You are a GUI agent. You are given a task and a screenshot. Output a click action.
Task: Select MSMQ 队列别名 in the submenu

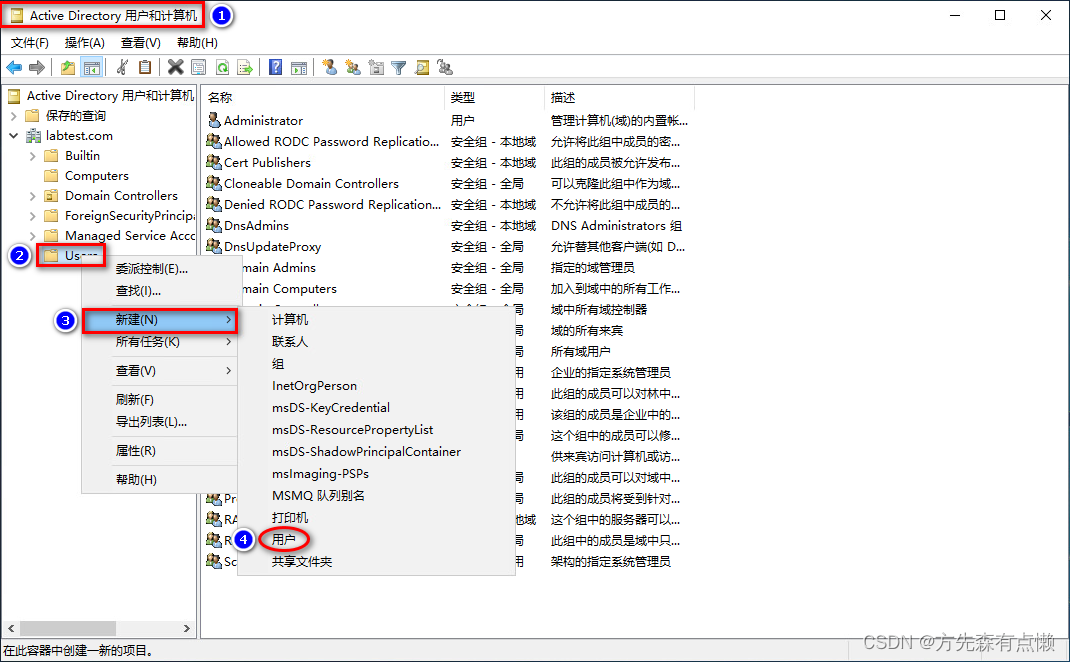pyautogui.click(x=318, y=495)
